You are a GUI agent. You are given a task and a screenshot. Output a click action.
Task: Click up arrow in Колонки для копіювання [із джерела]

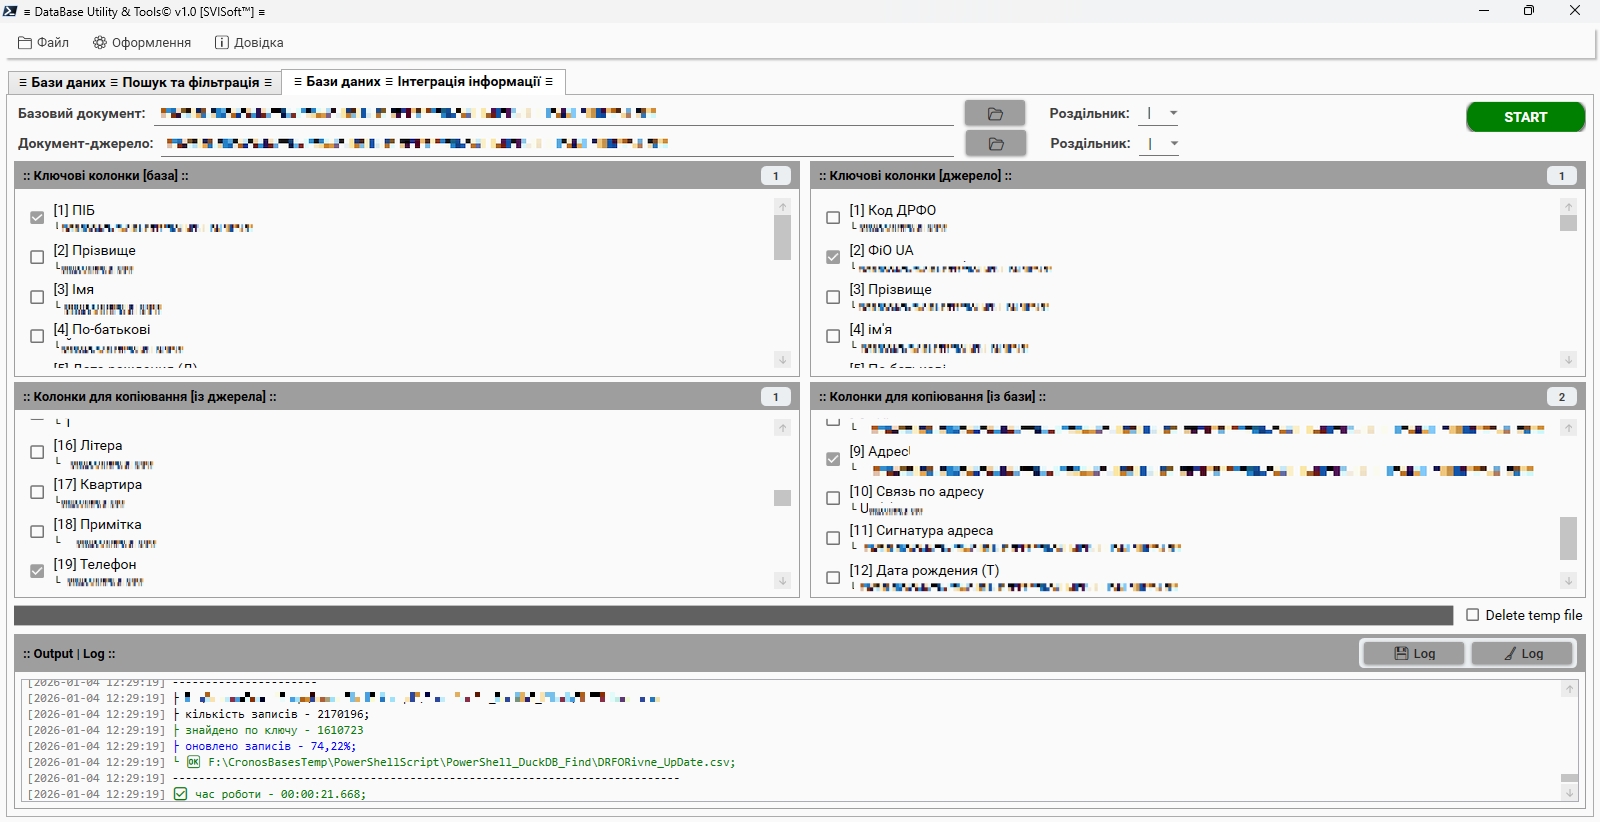click(783, 428)
